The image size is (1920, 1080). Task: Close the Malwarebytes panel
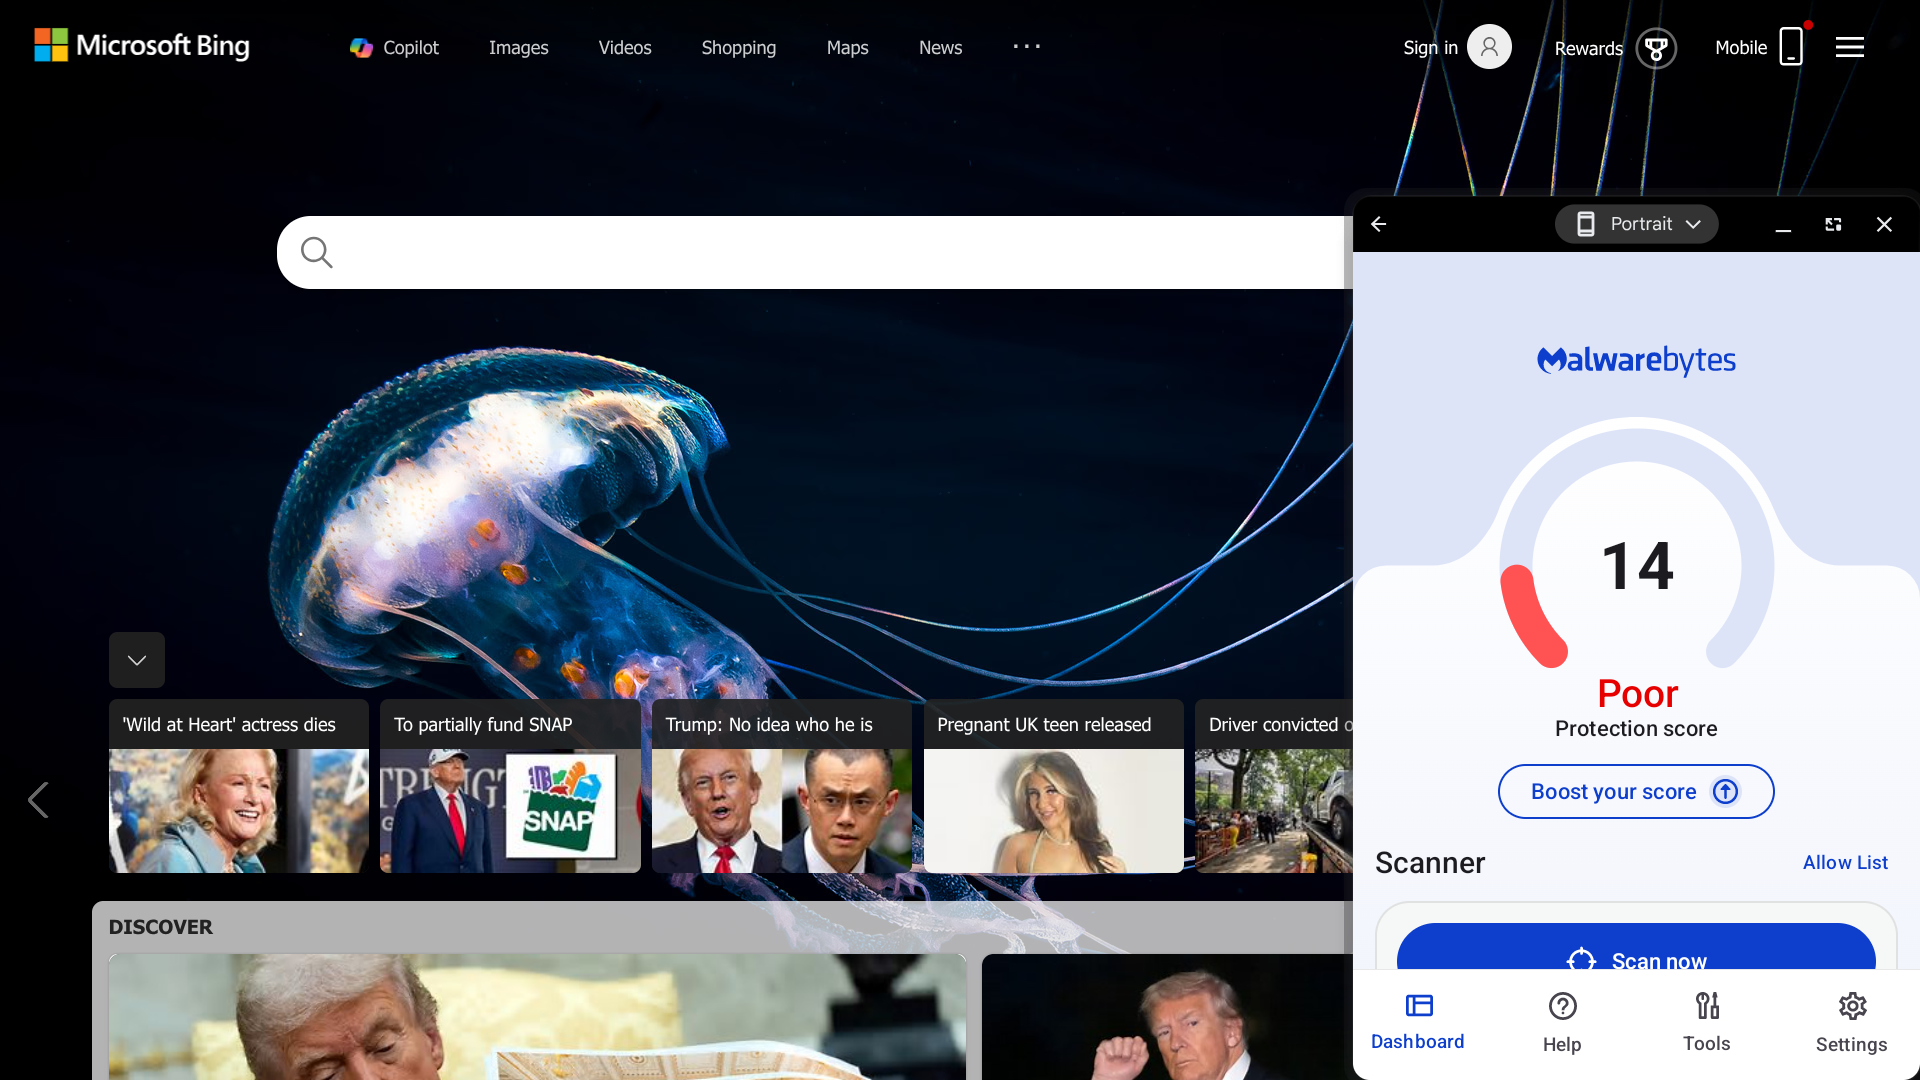[x=1884, y=225]
